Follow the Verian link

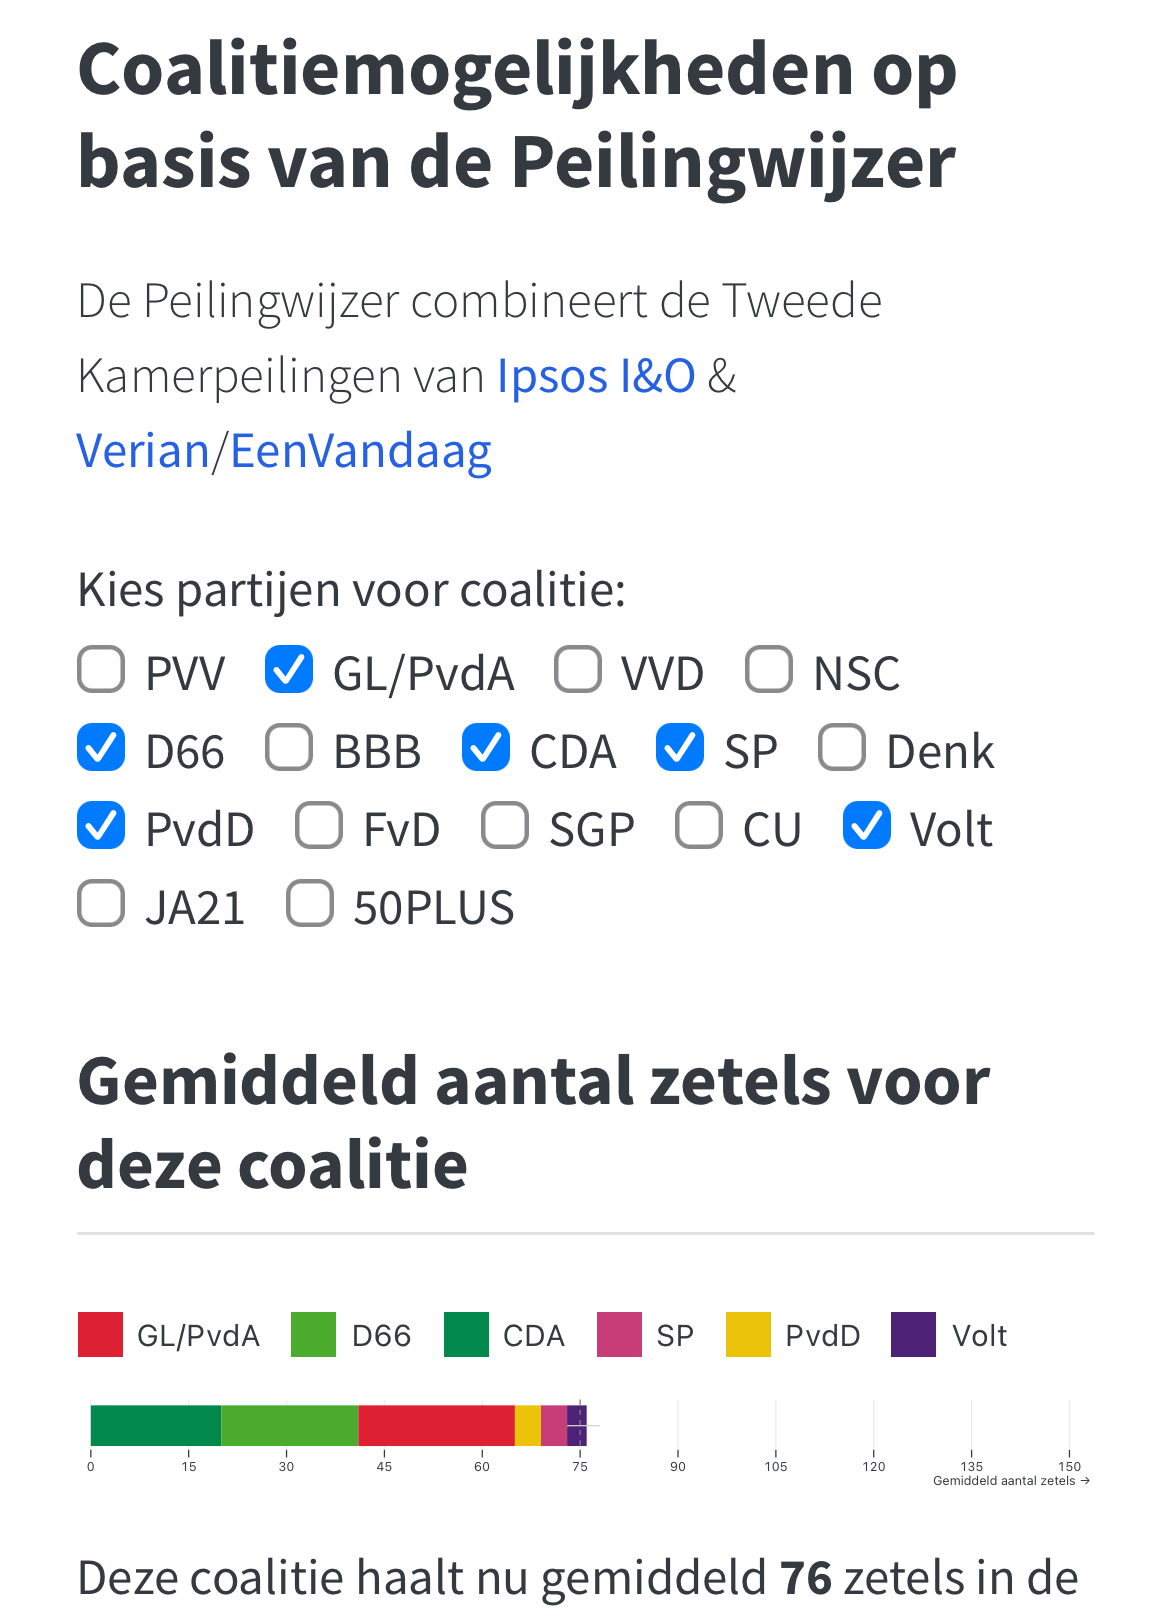(x=143, y=452)
